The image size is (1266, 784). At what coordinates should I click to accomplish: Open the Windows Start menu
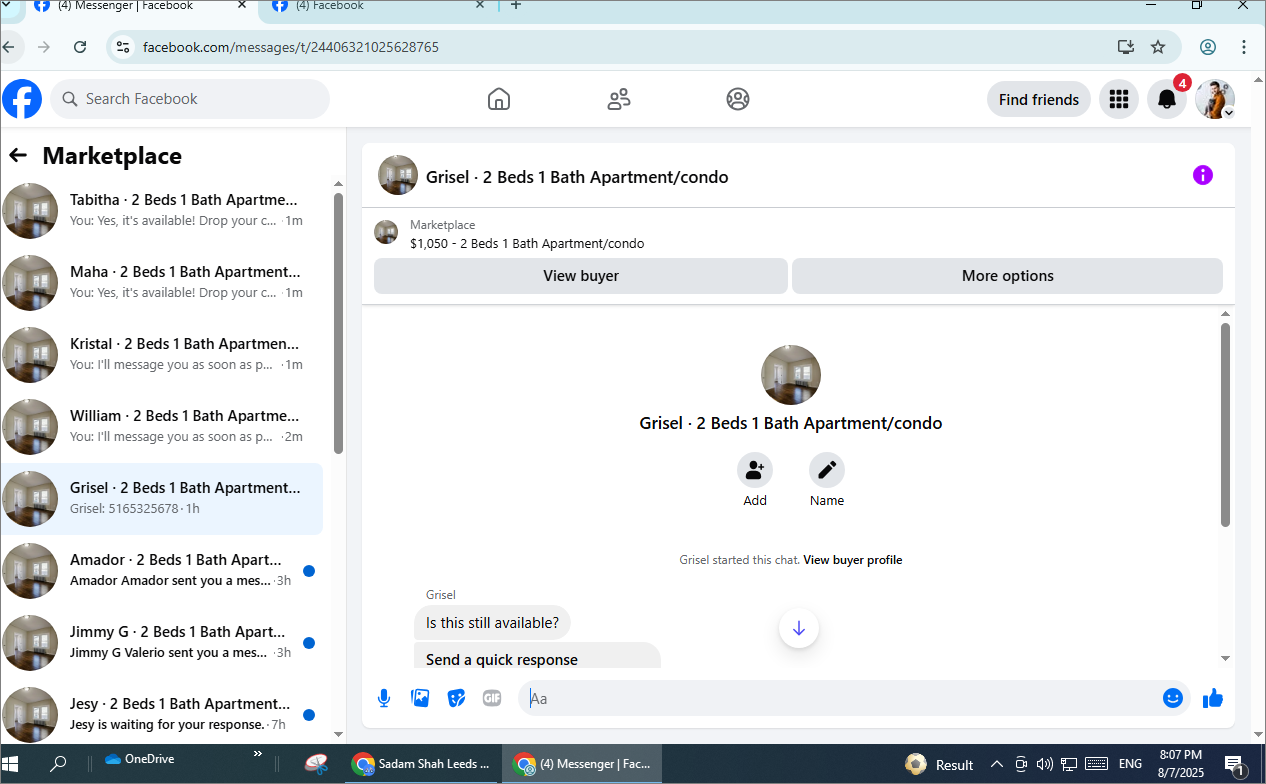pyautogui.click(x=11, y=764)
